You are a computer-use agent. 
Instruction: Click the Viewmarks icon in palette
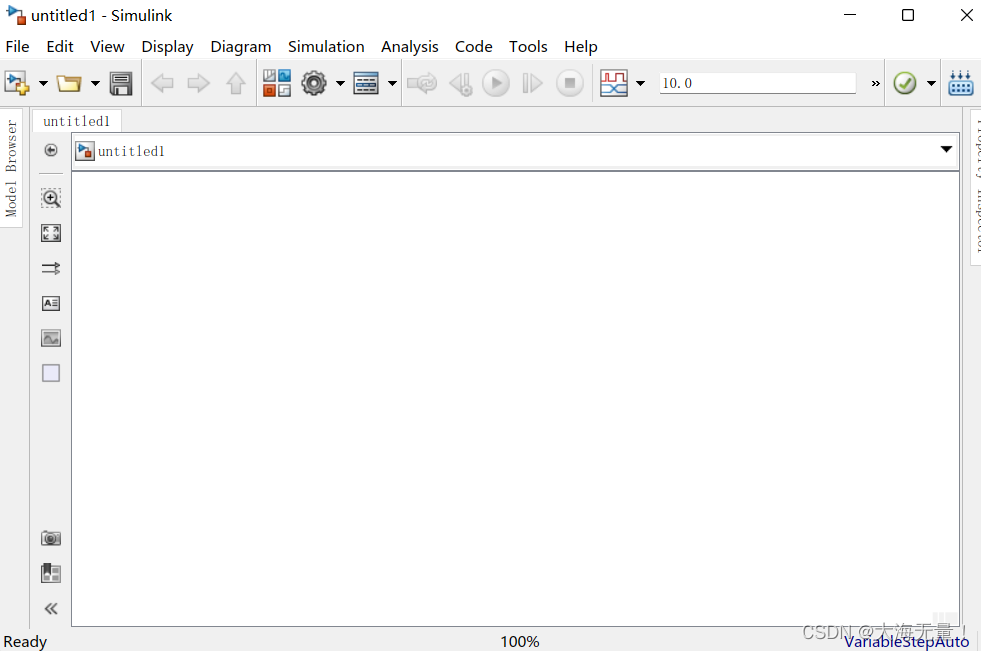tap(51, 573)
